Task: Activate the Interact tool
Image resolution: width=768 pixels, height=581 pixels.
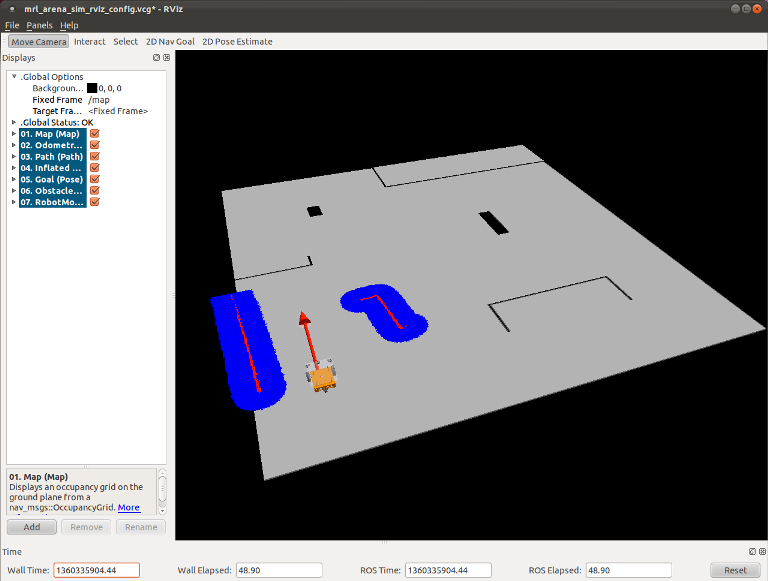Action: tap(90, 42)
